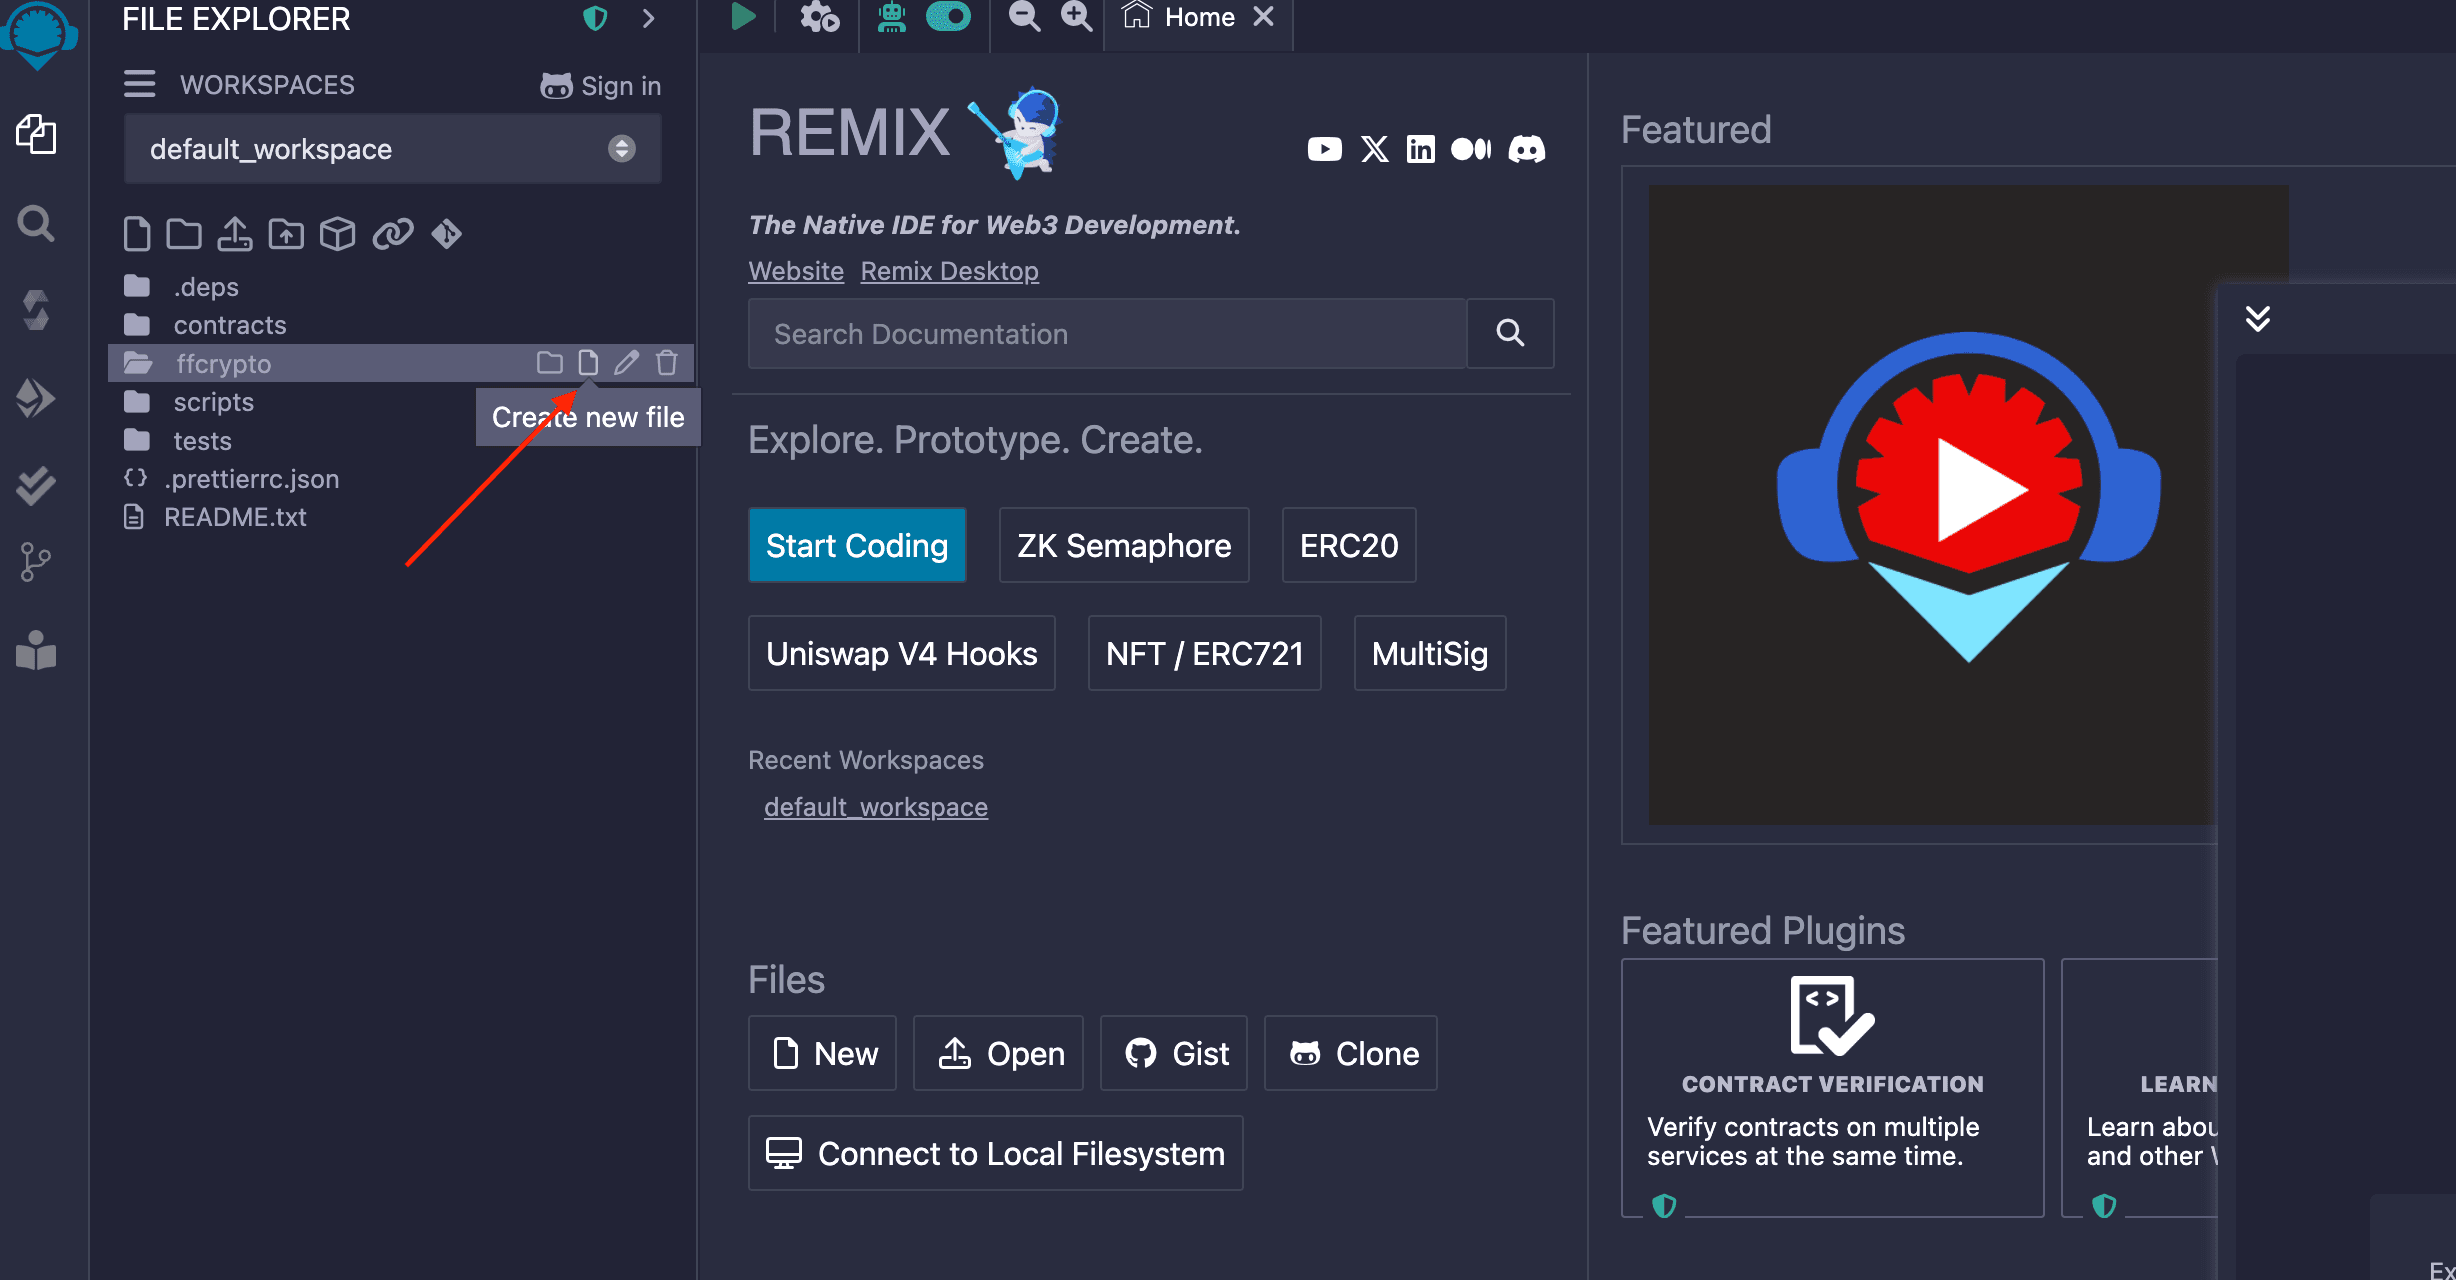2456x1280 pixels.
Task: Click the connect to localhost link icon
Action: [393, 234]
